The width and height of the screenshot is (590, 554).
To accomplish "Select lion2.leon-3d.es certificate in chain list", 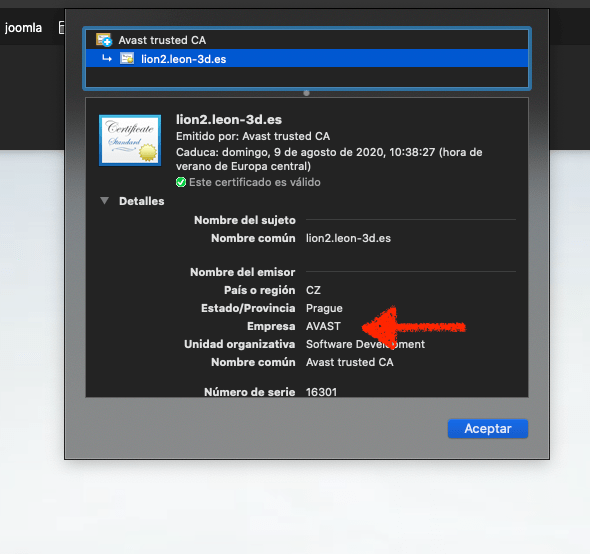I will [307, 58].
